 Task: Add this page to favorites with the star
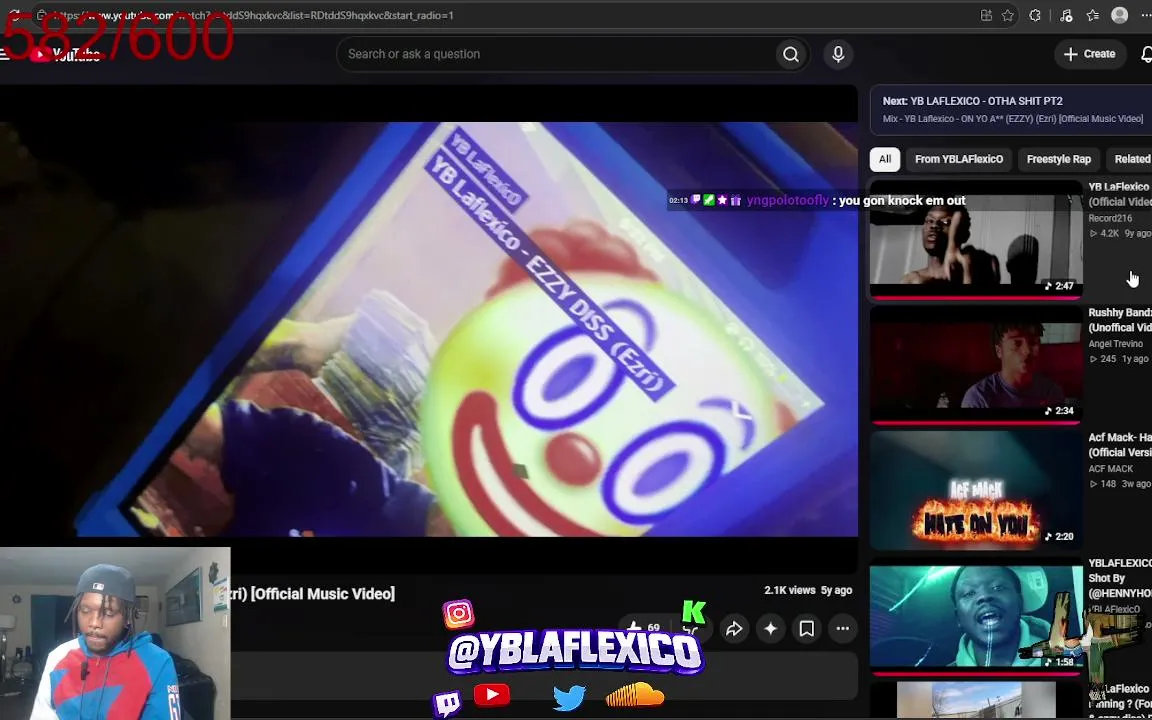(1007, 15)
